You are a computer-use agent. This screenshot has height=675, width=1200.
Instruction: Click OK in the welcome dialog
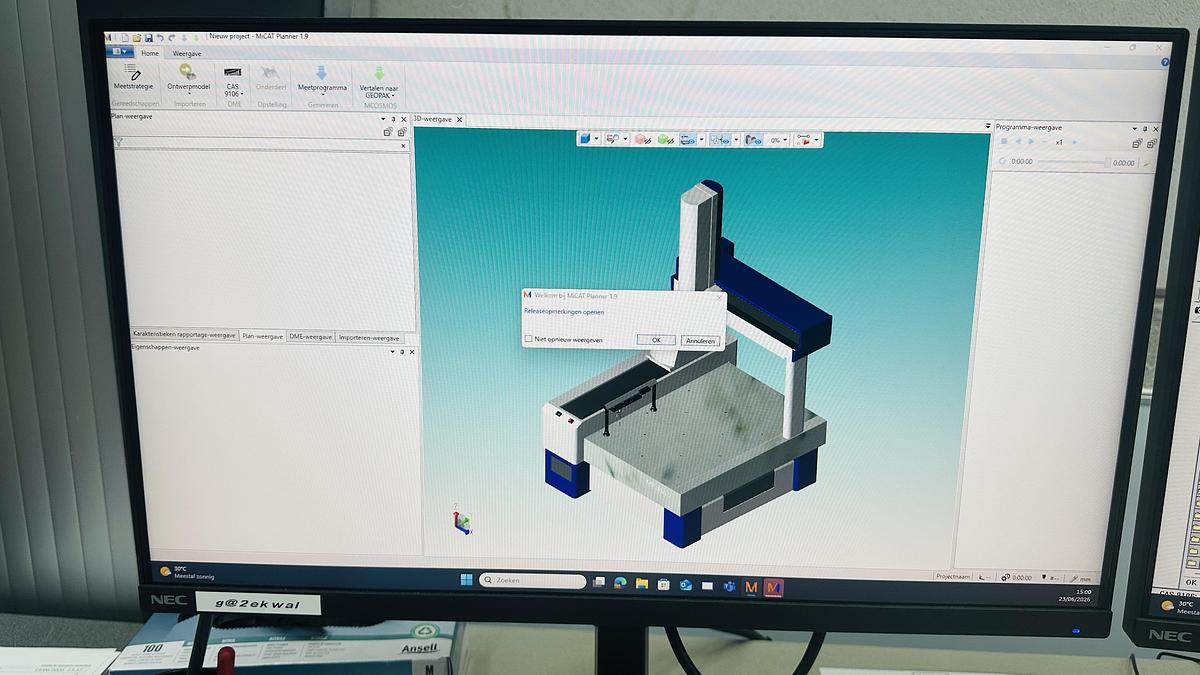pyautogui.click(x=657, y=340)
